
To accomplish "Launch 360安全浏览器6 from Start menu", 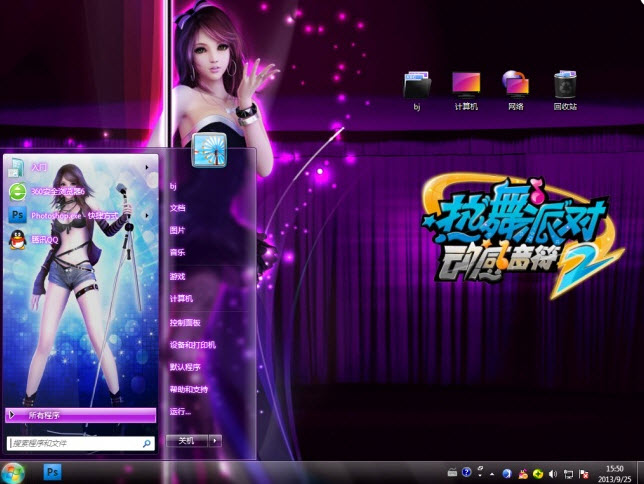I will (80, 191).
